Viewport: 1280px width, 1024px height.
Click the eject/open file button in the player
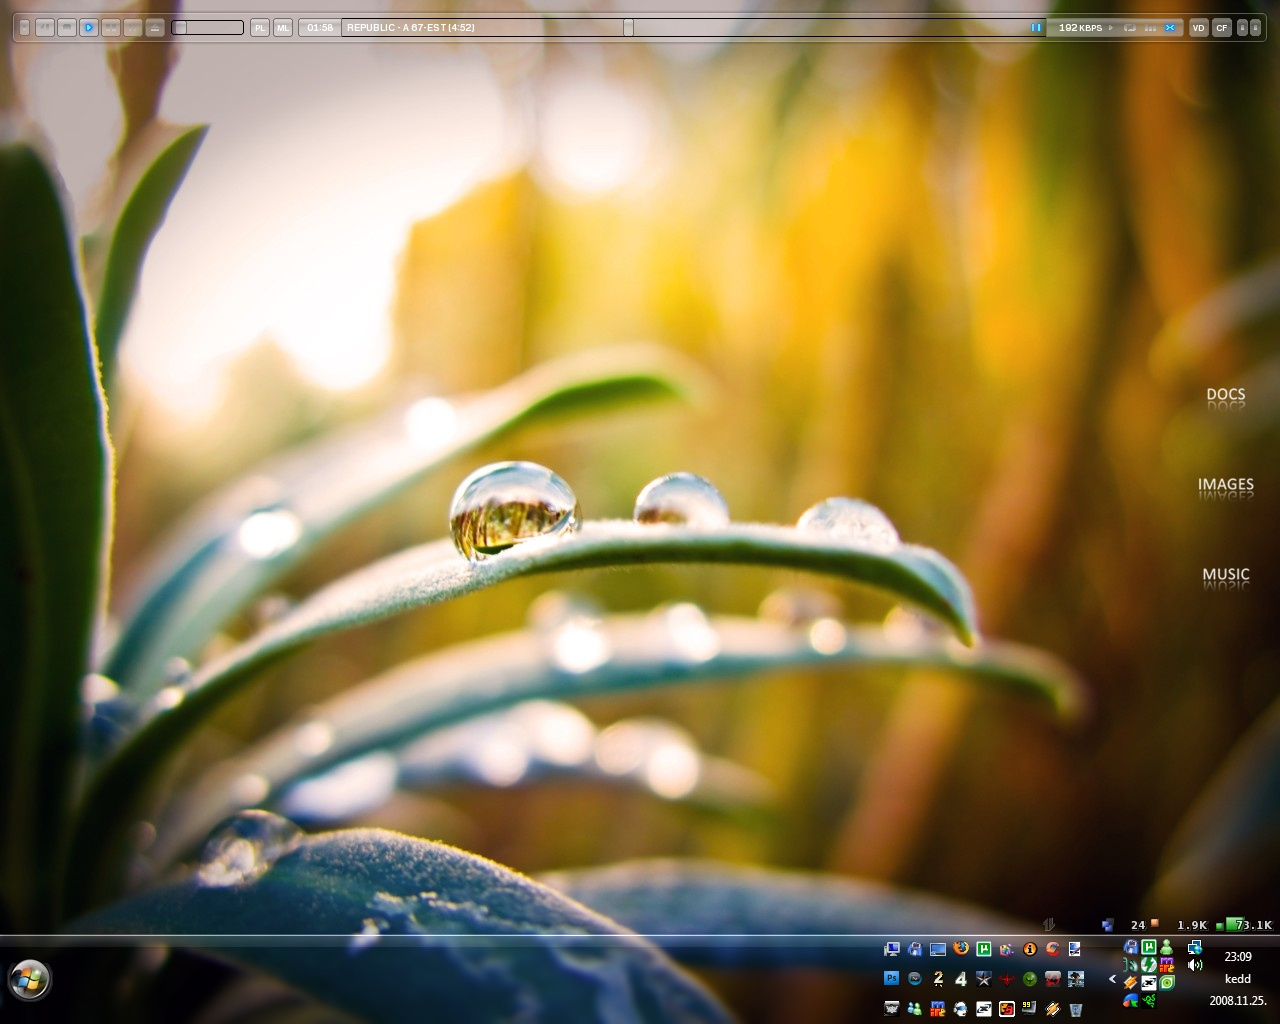tap(155, 27)
